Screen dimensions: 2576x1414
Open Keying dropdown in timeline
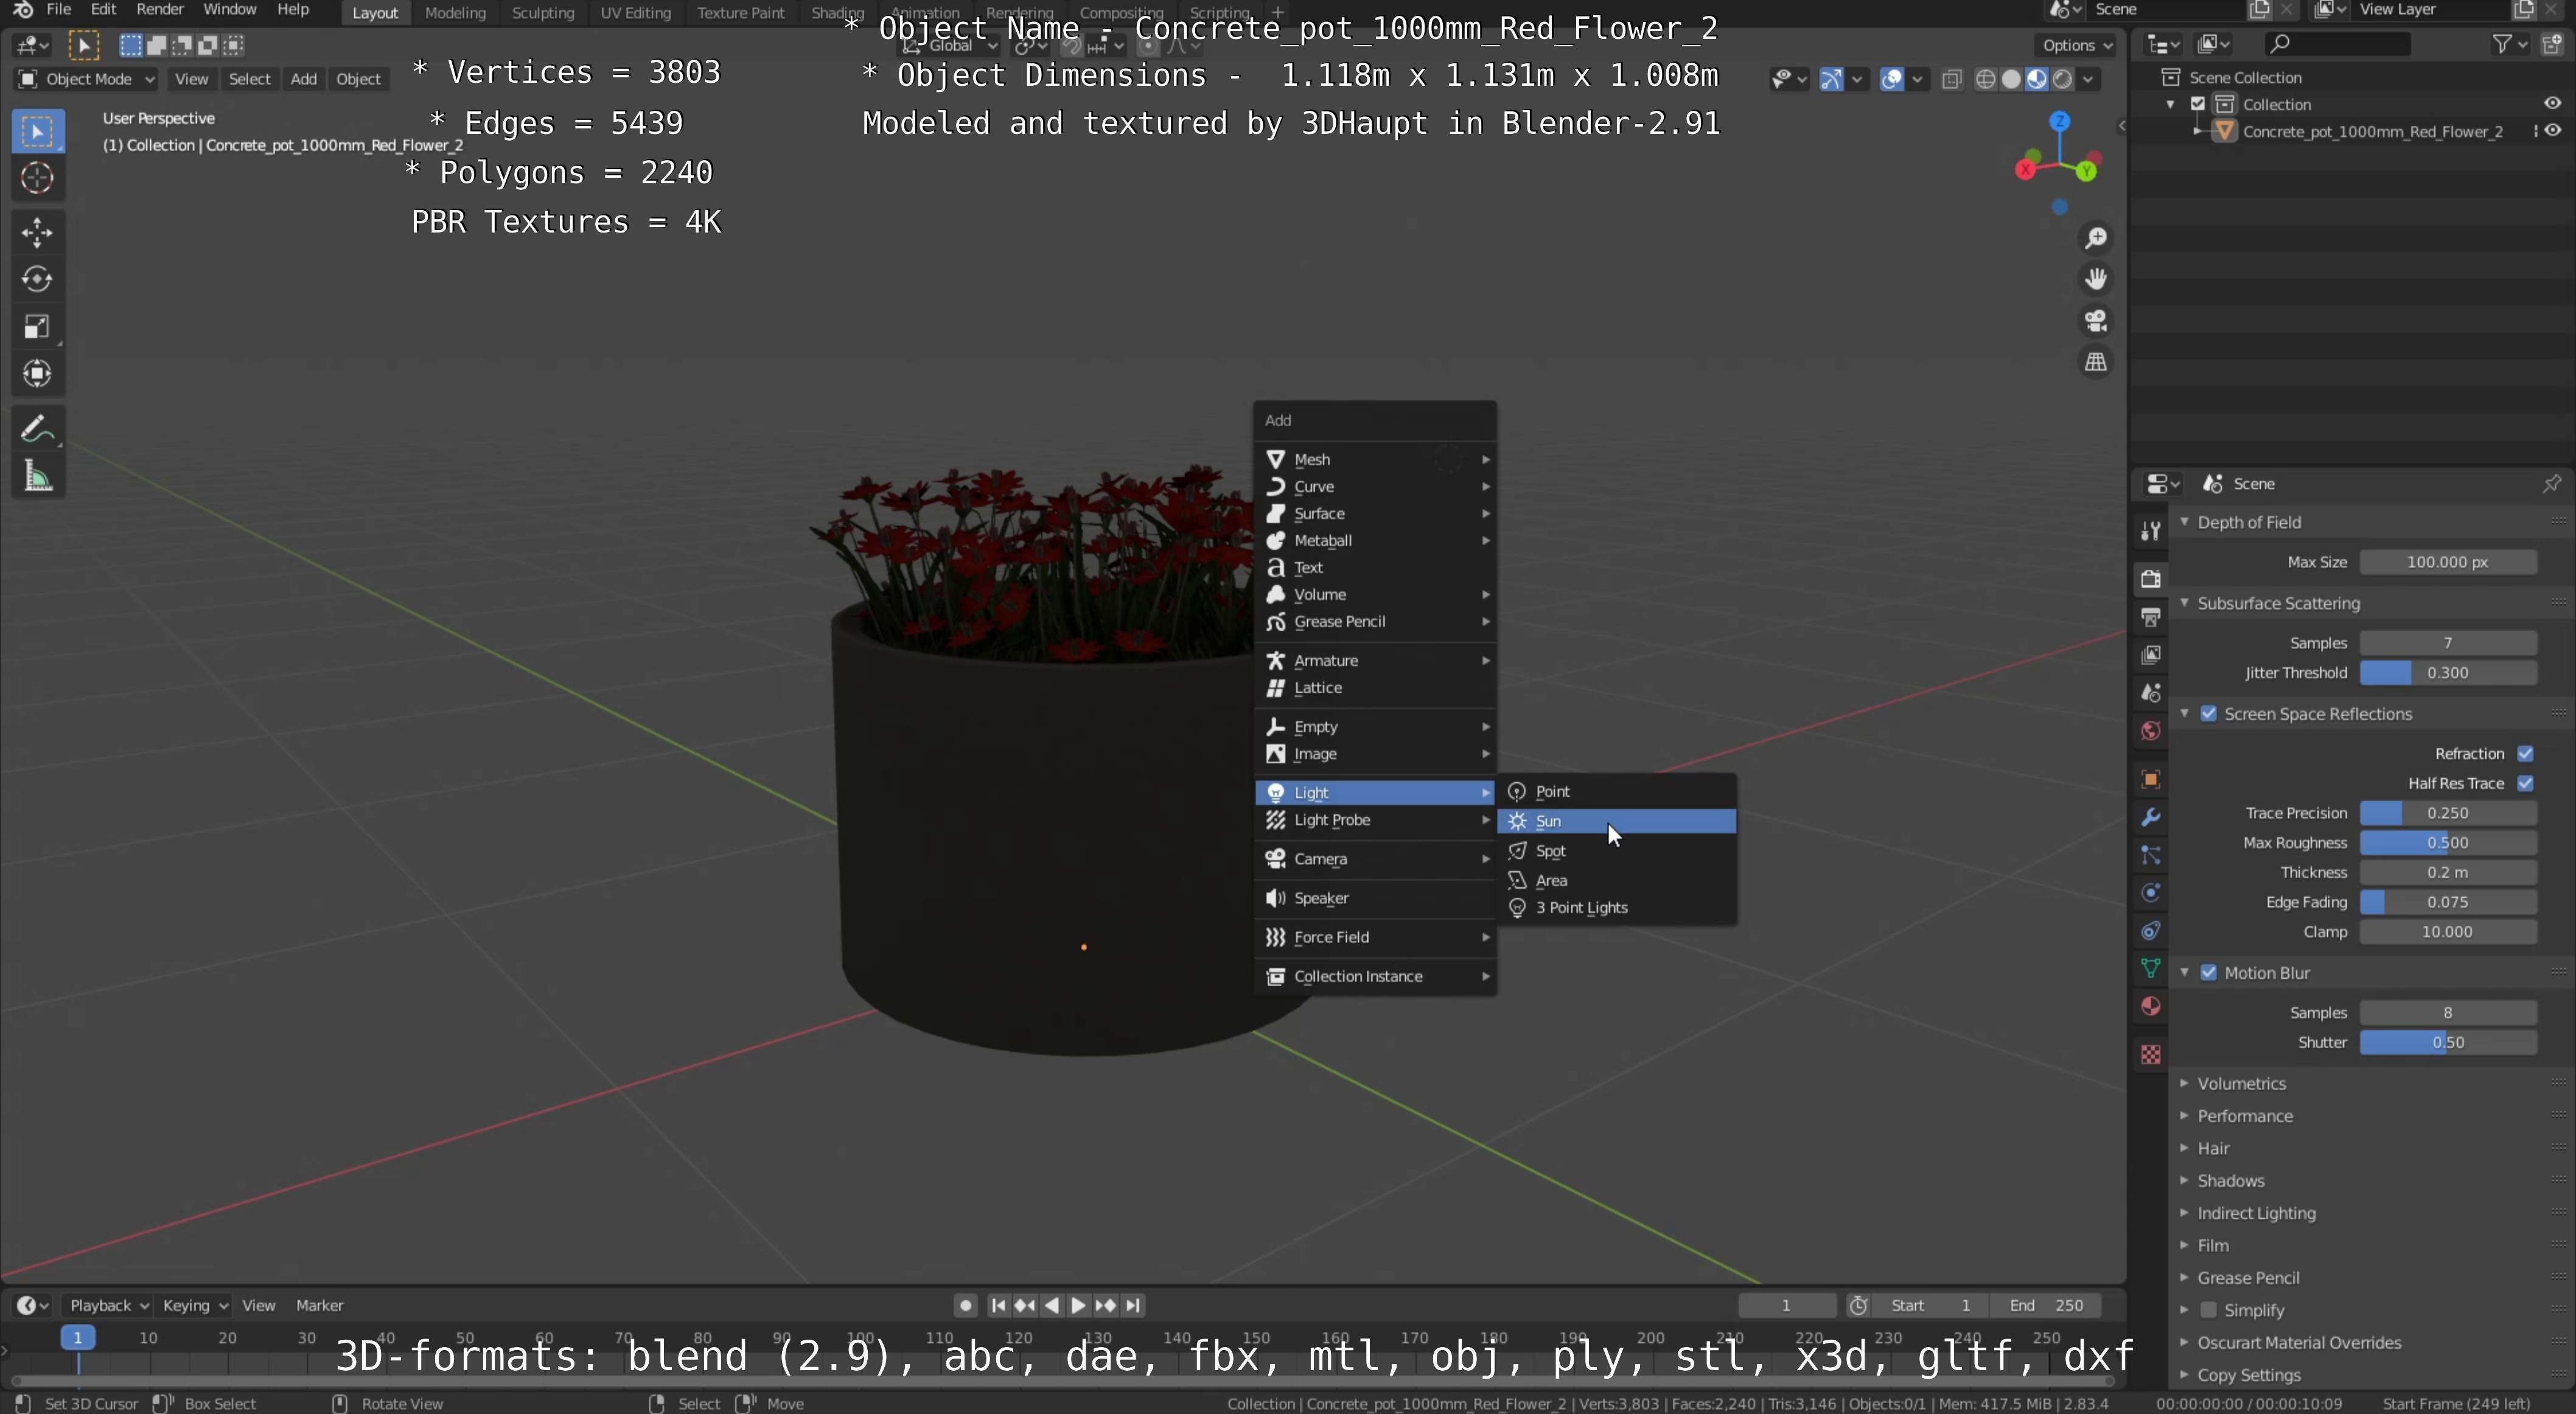(194, 1306)
